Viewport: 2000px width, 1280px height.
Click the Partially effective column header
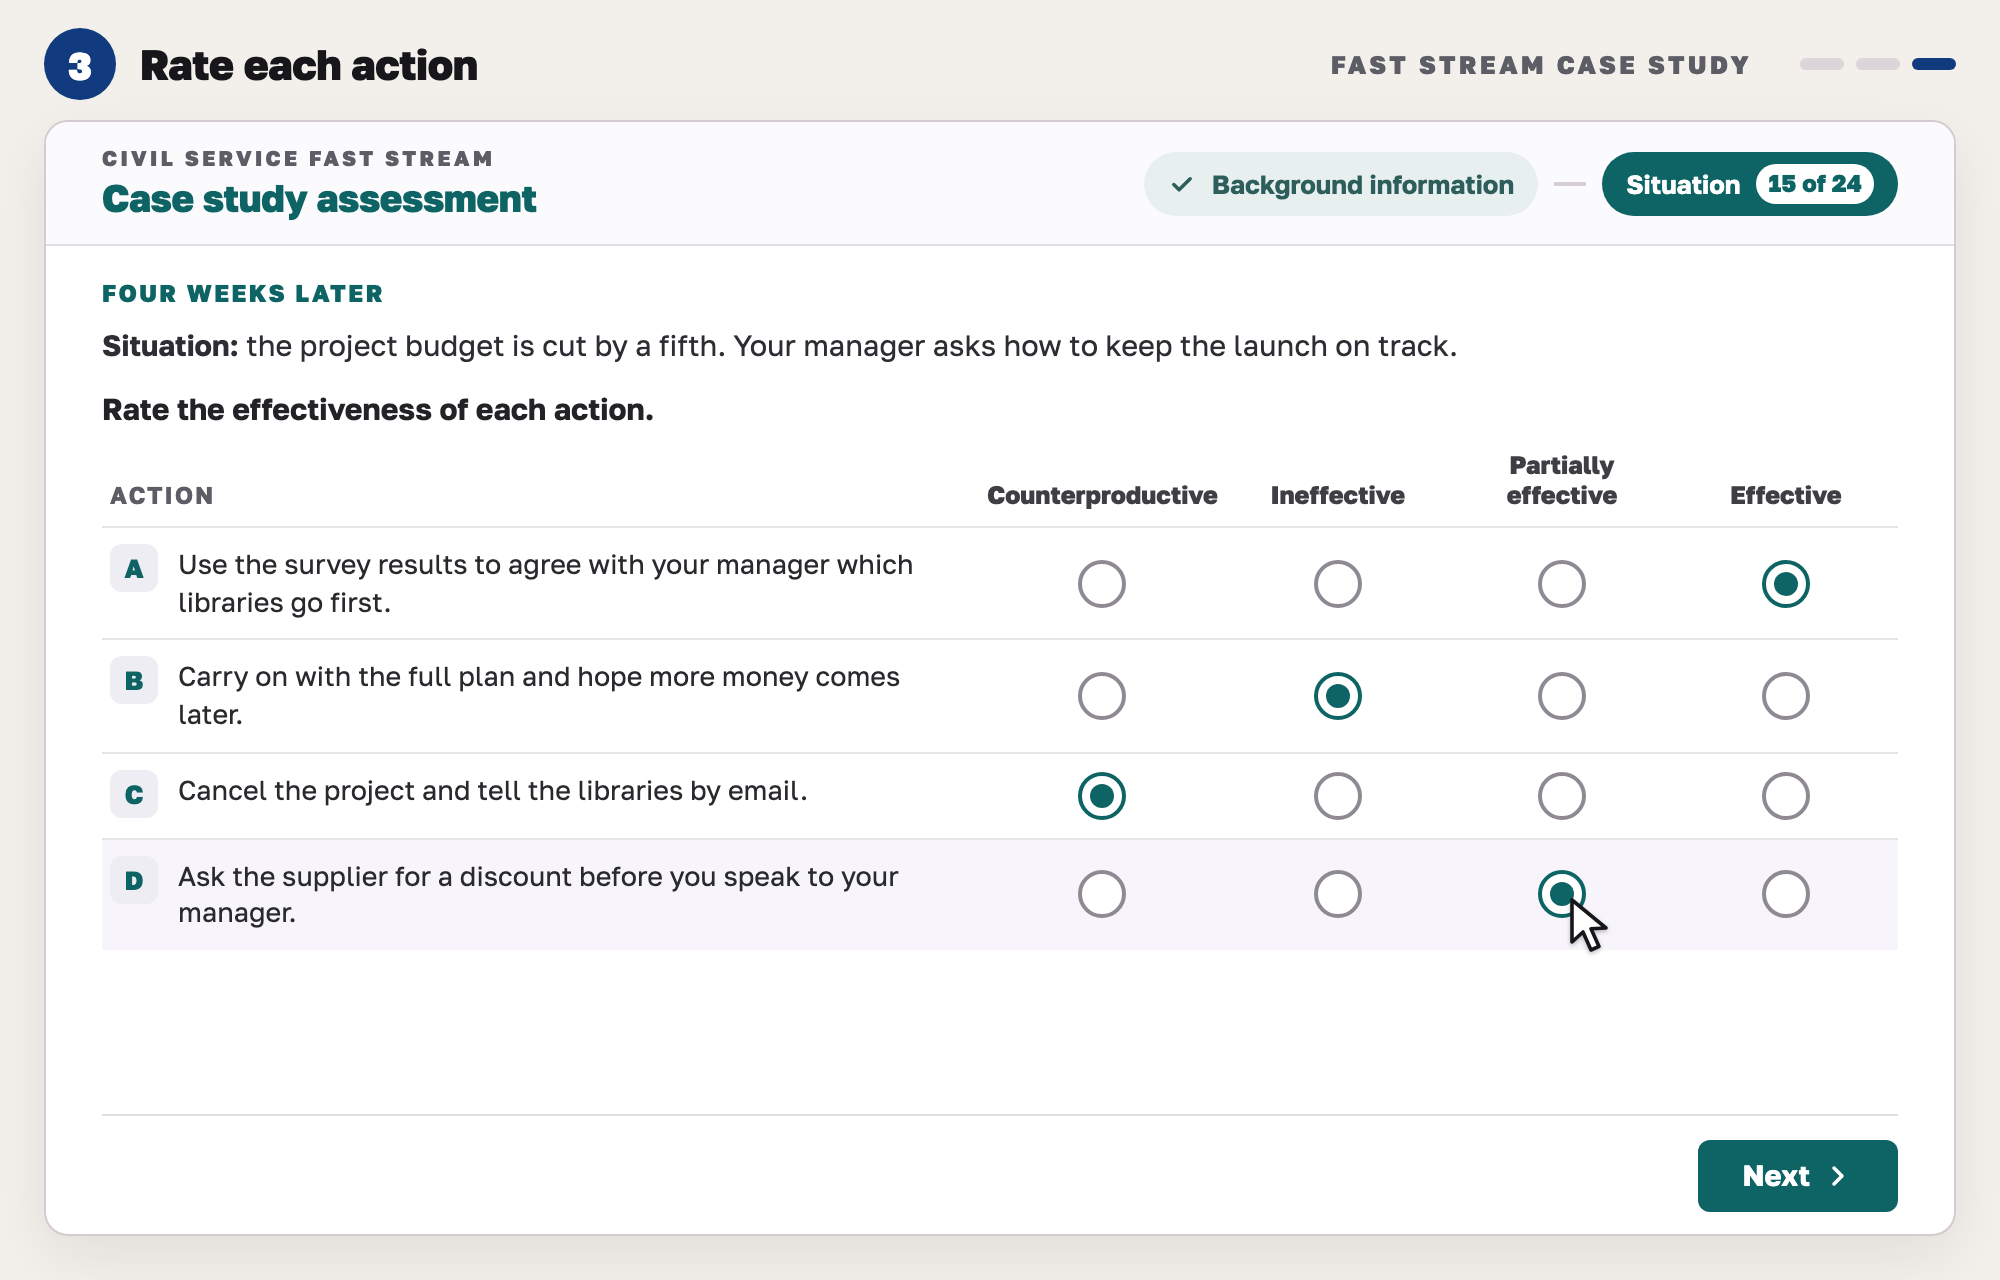click(1562, 481)
